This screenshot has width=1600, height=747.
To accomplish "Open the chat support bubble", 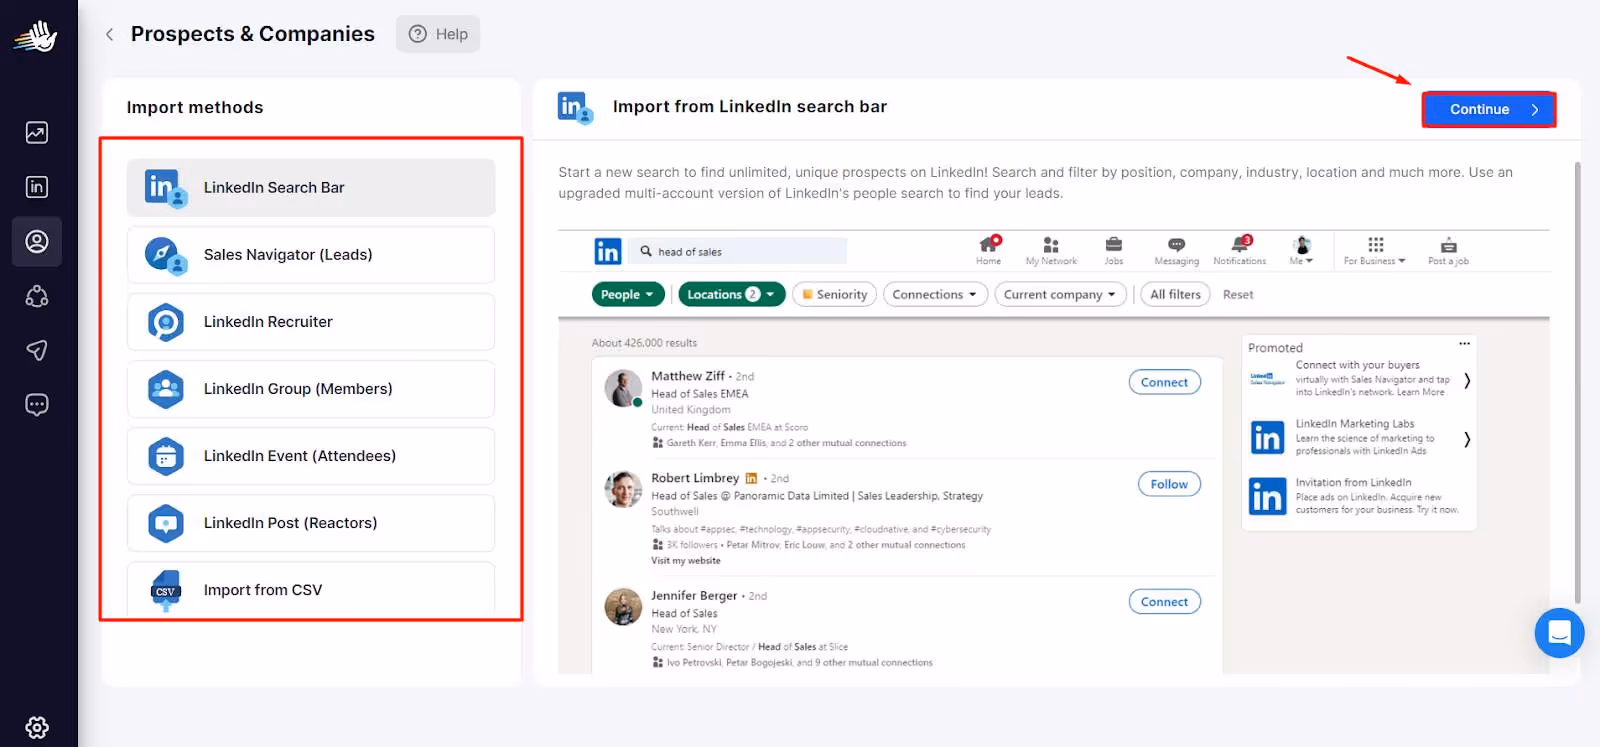I will click(1559, 633).
